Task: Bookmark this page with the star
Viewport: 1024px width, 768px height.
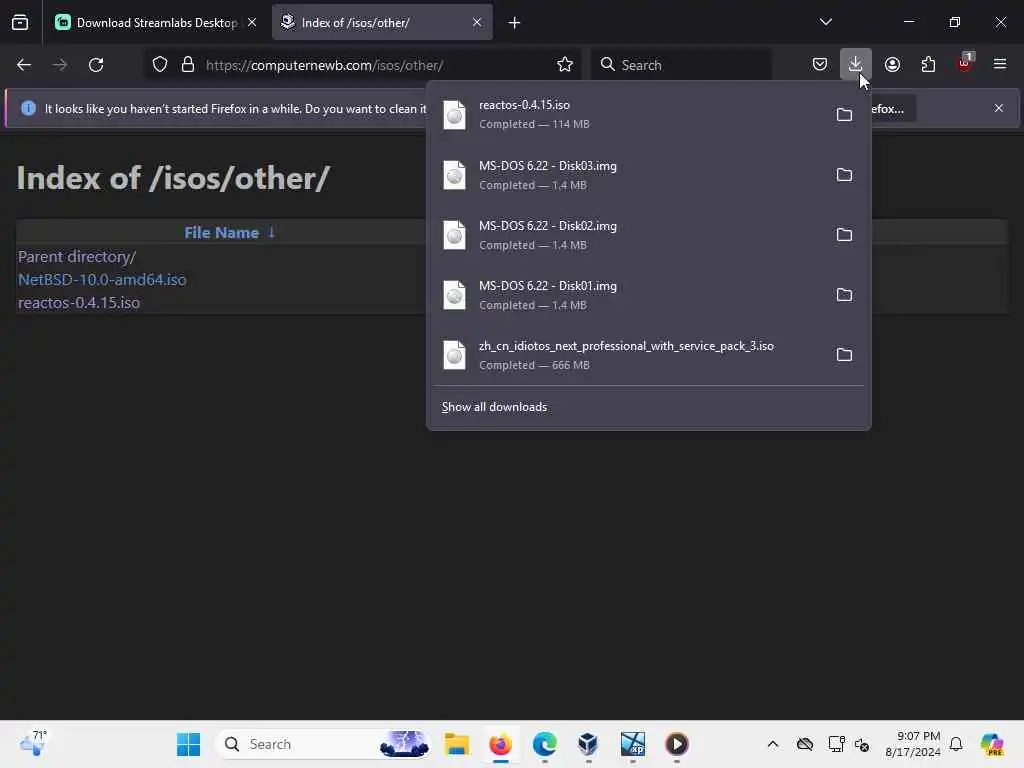Action: [x=565, y=65]
